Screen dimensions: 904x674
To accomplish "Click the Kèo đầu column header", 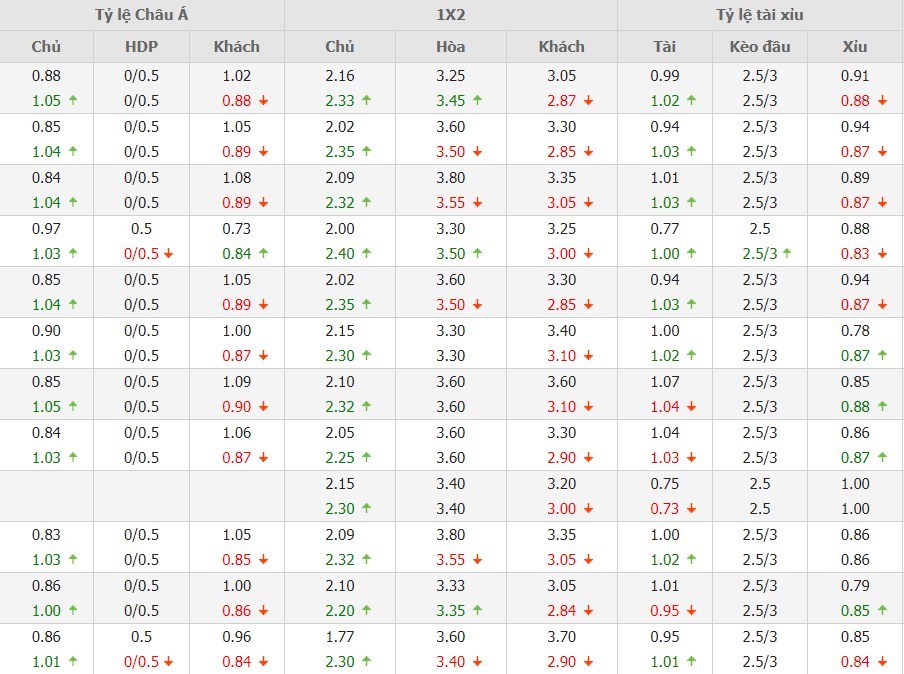I will tap(759, 46).
